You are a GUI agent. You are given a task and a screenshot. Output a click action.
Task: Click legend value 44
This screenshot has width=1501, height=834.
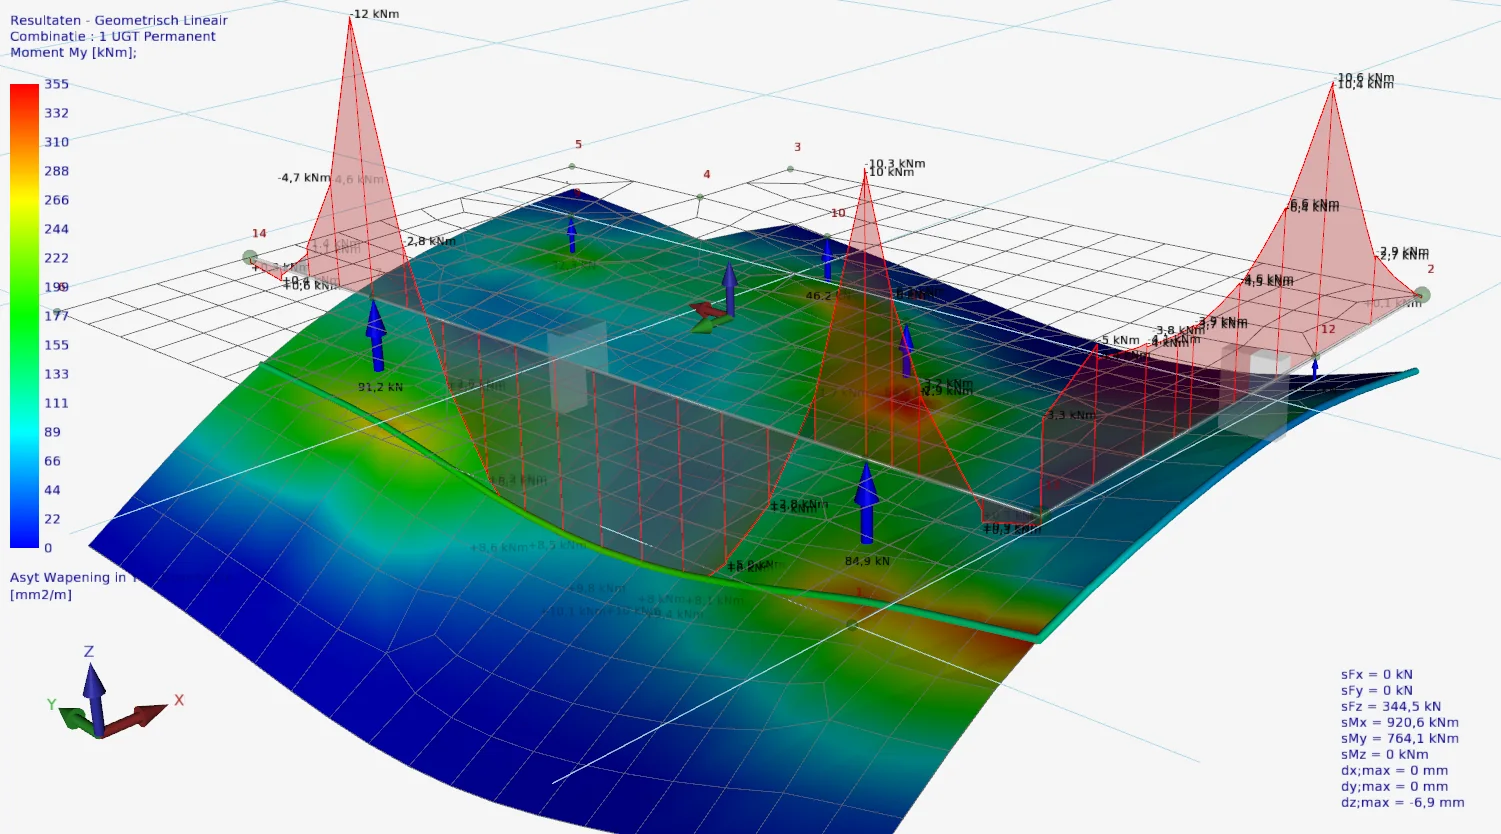(x=53, y=490)
